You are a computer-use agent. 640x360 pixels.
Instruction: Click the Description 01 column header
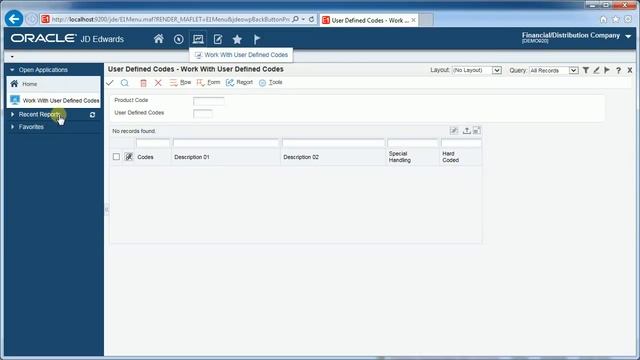point(192,157)
